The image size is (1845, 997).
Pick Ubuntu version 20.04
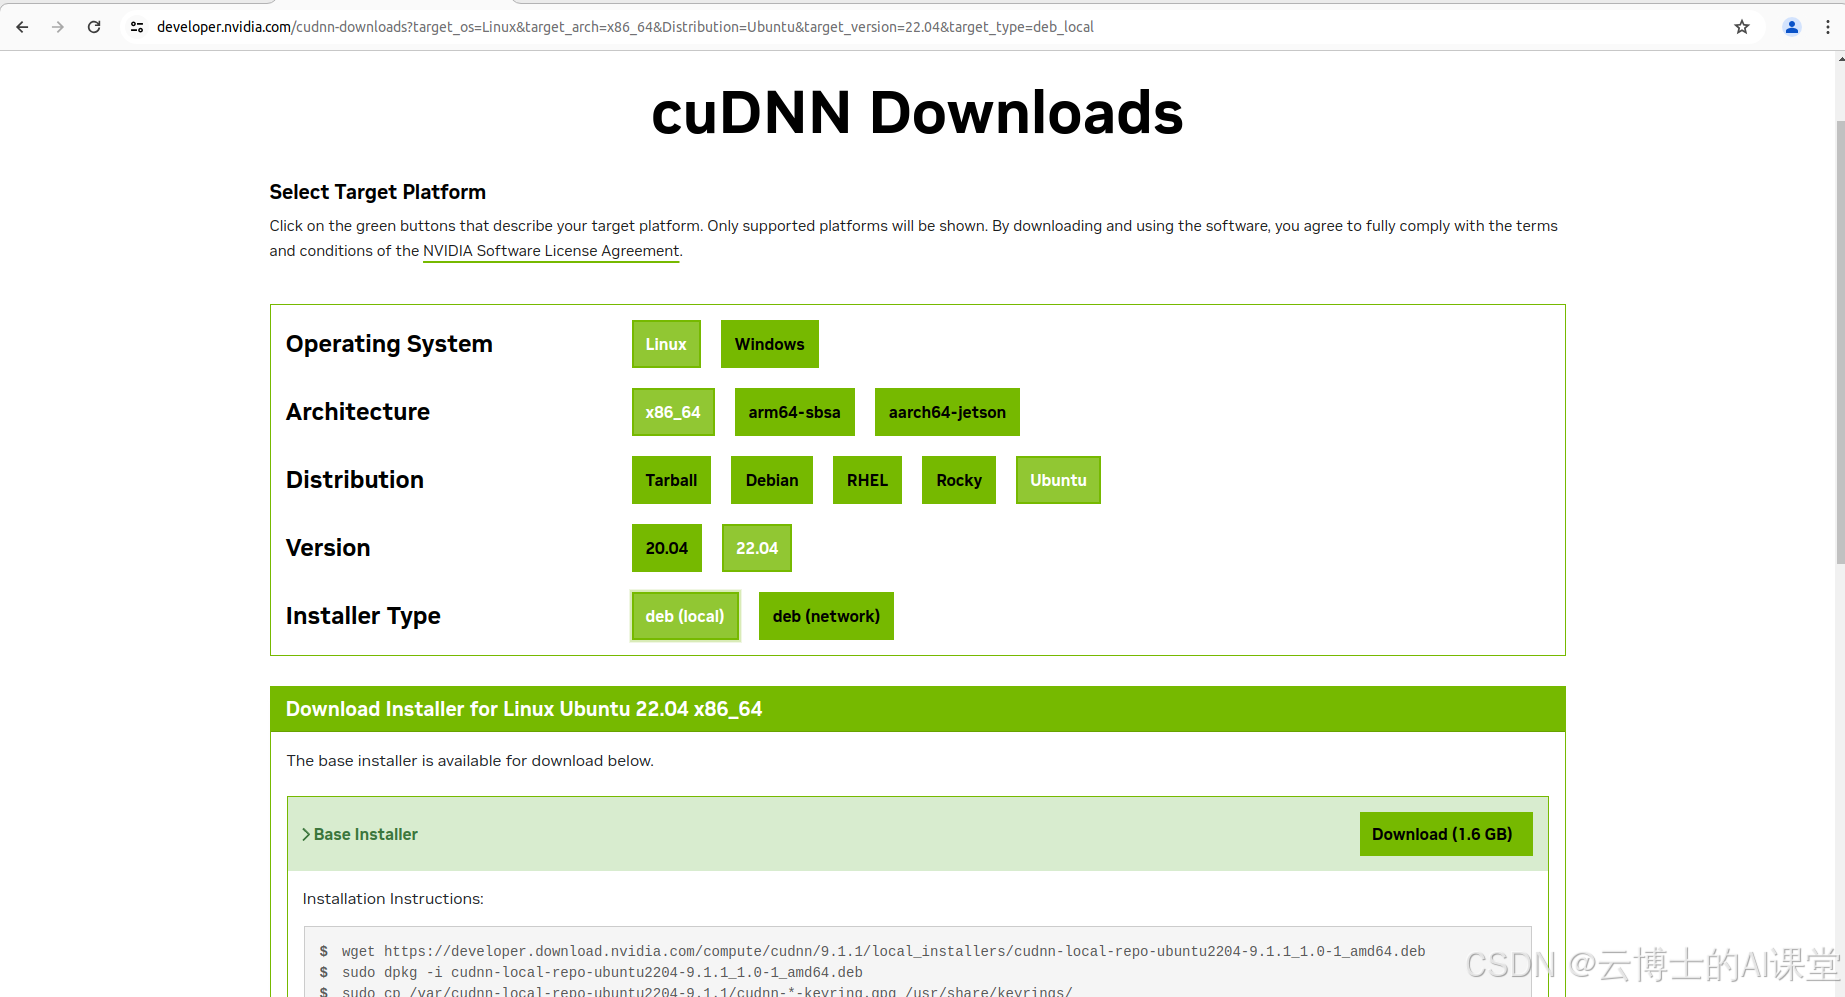coord(667,548)
